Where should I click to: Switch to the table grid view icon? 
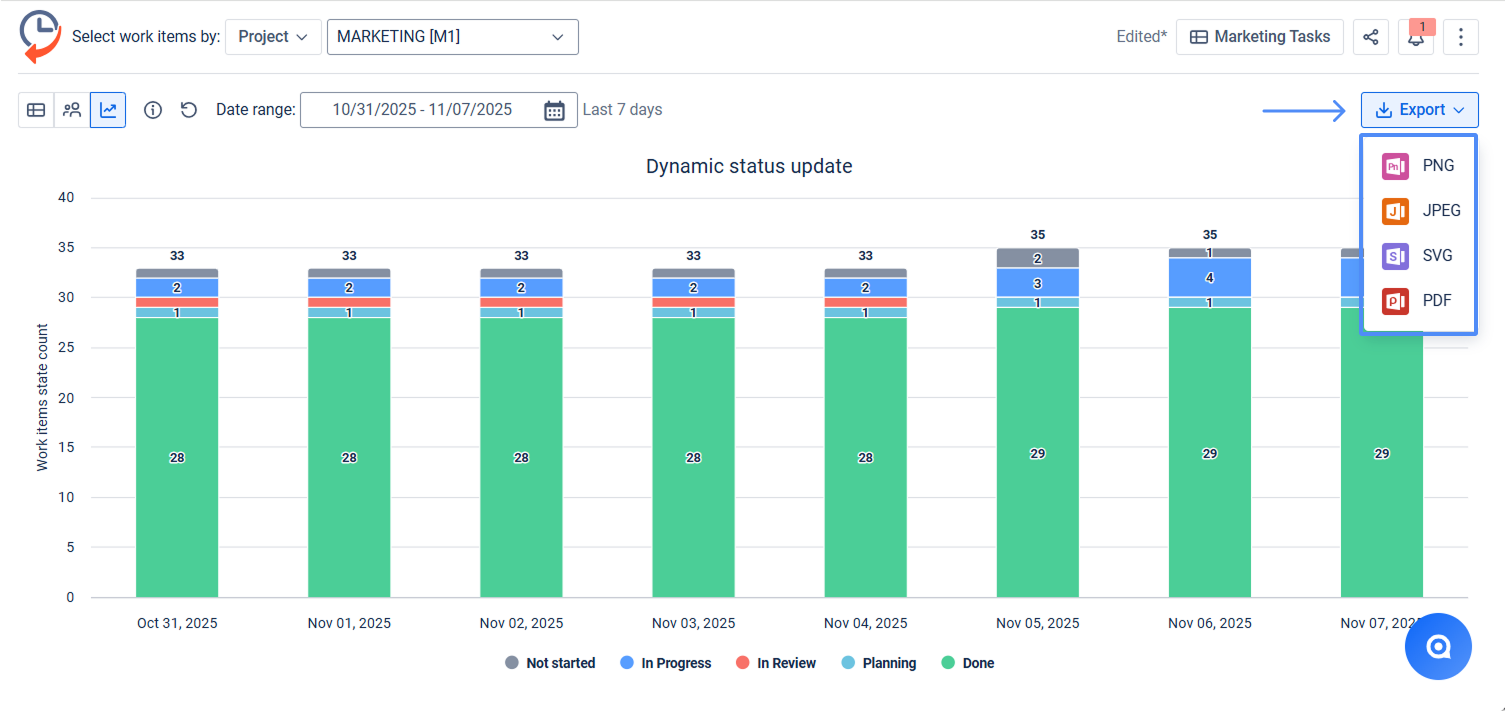[x=36, y=110]
